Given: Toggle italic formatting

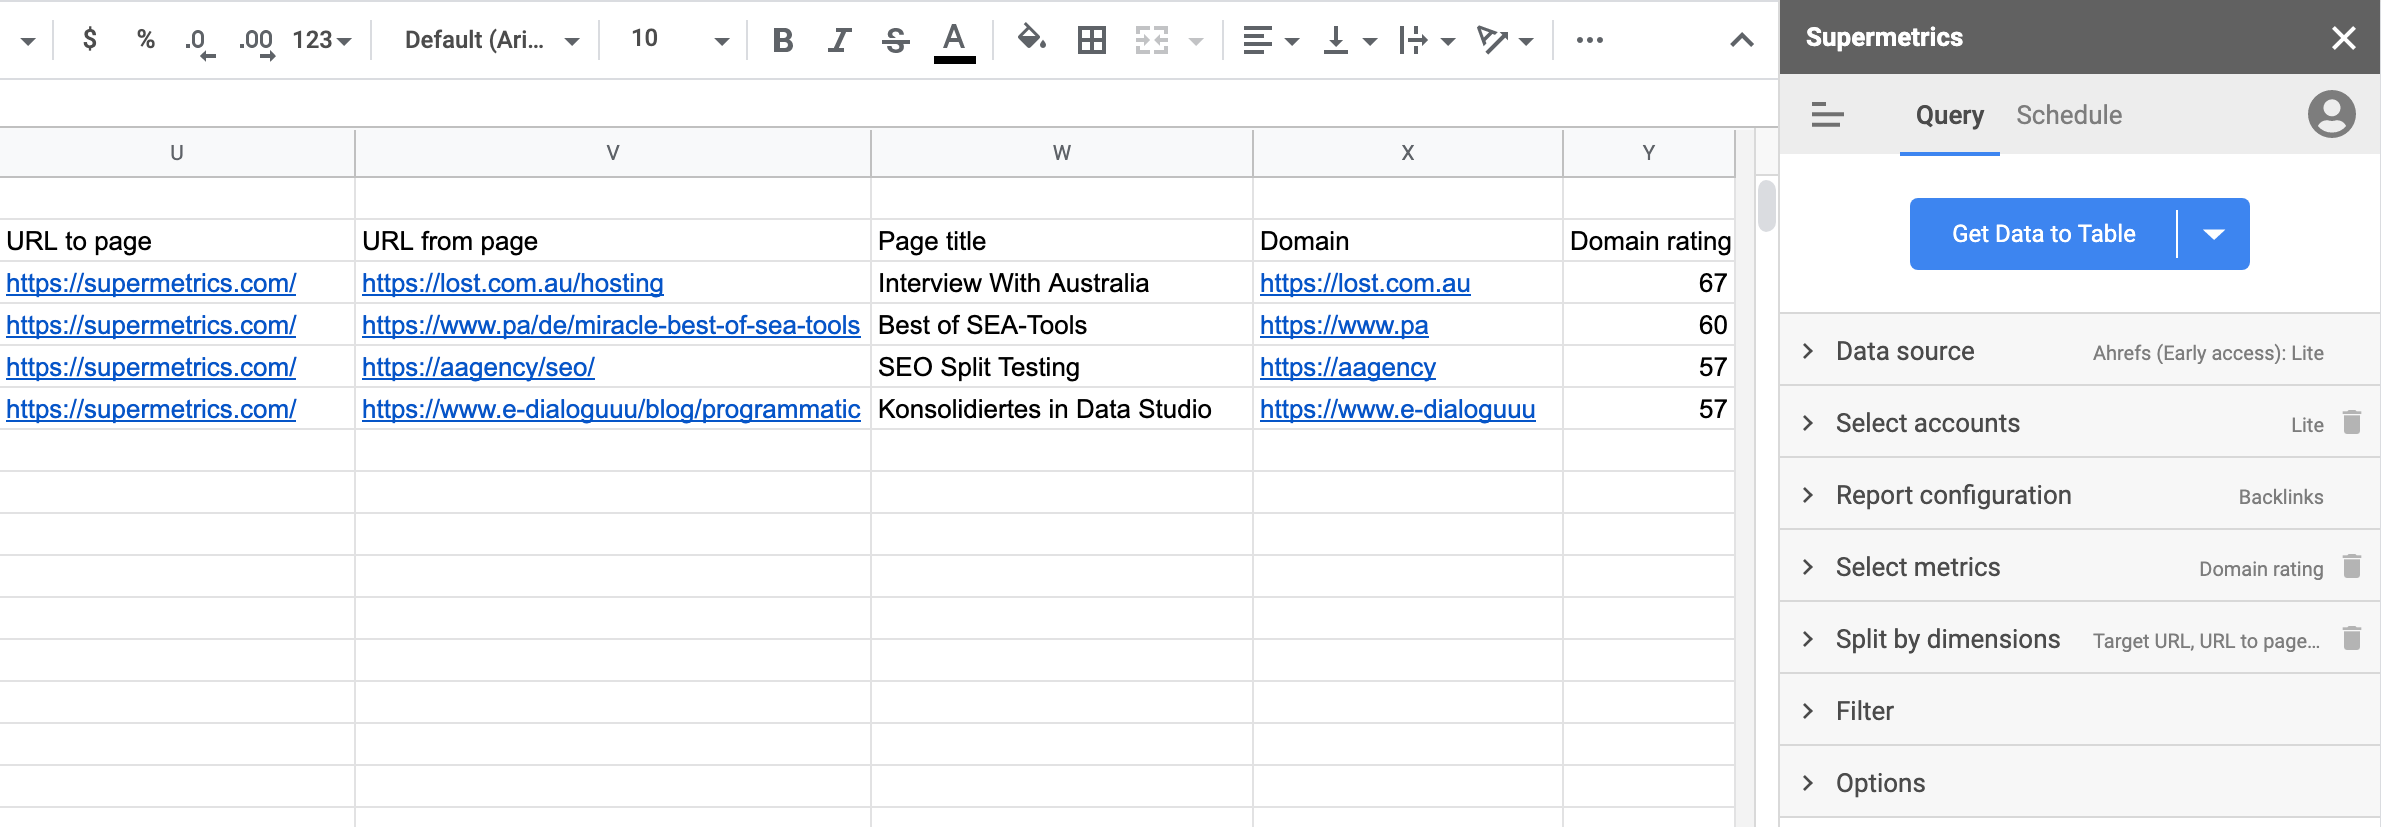Looking at the screenshot, I should pos(839,40).
